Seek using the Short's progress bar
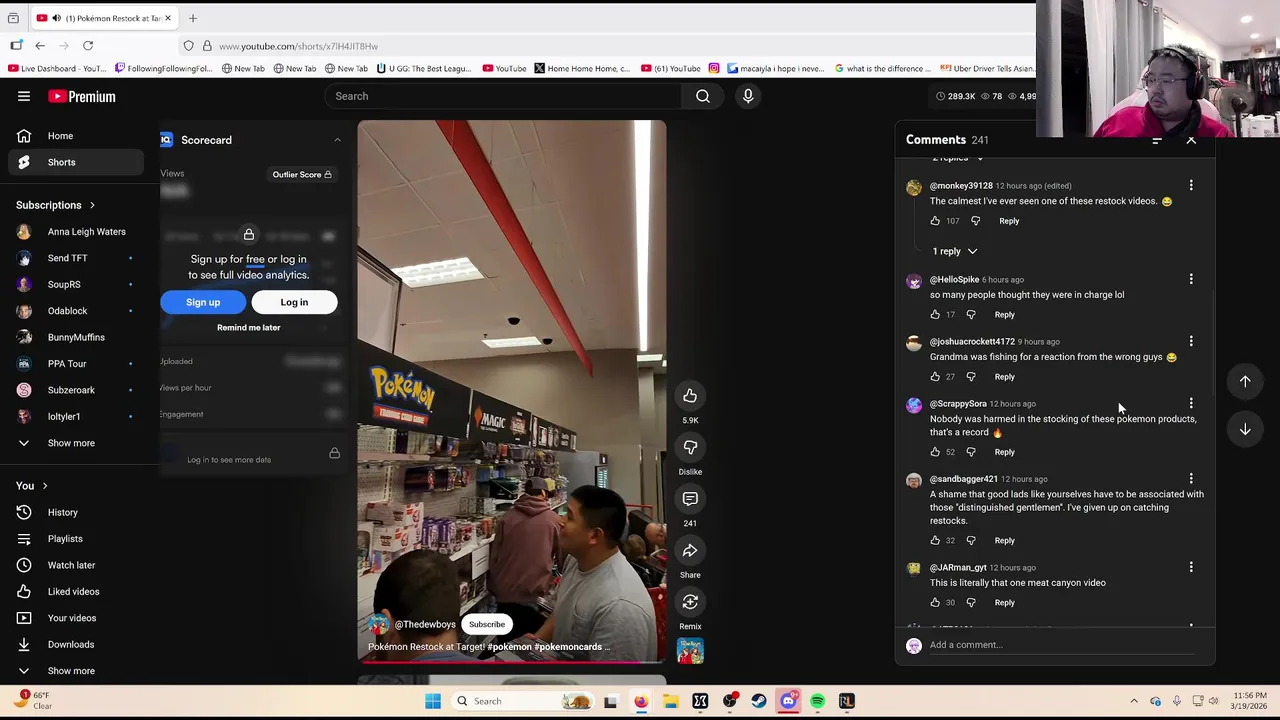This screenshot has height=720, width=1280. (512, 662)
